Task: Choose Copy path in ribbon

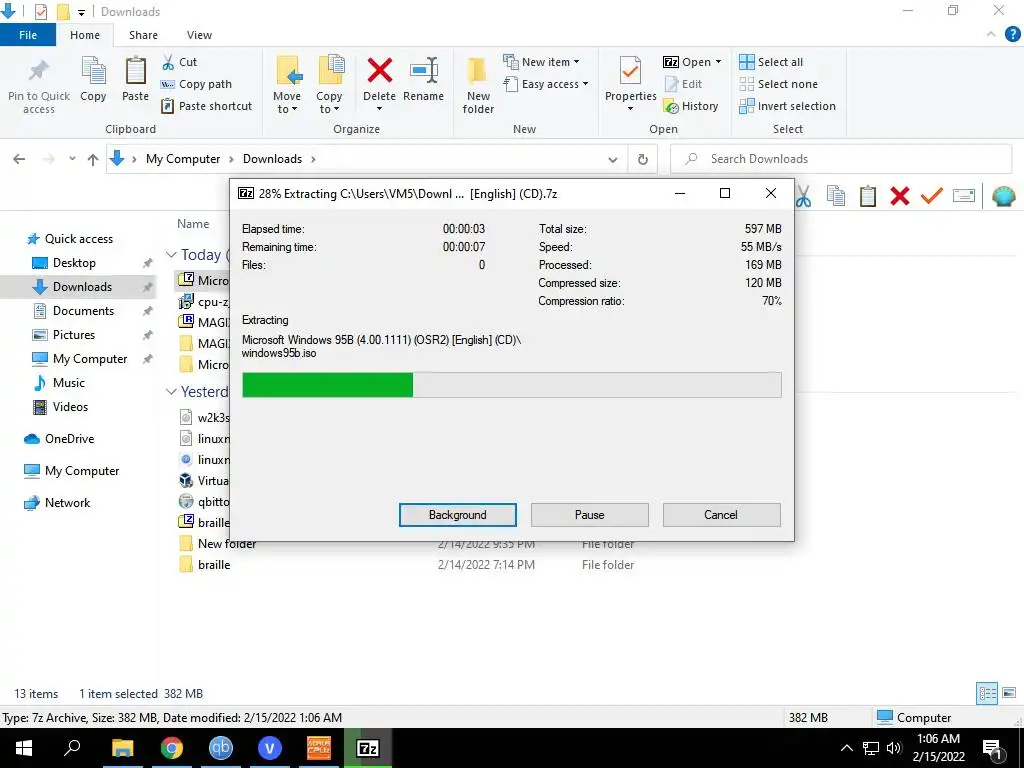Action: pyautogui.click(x=197, y=84)
